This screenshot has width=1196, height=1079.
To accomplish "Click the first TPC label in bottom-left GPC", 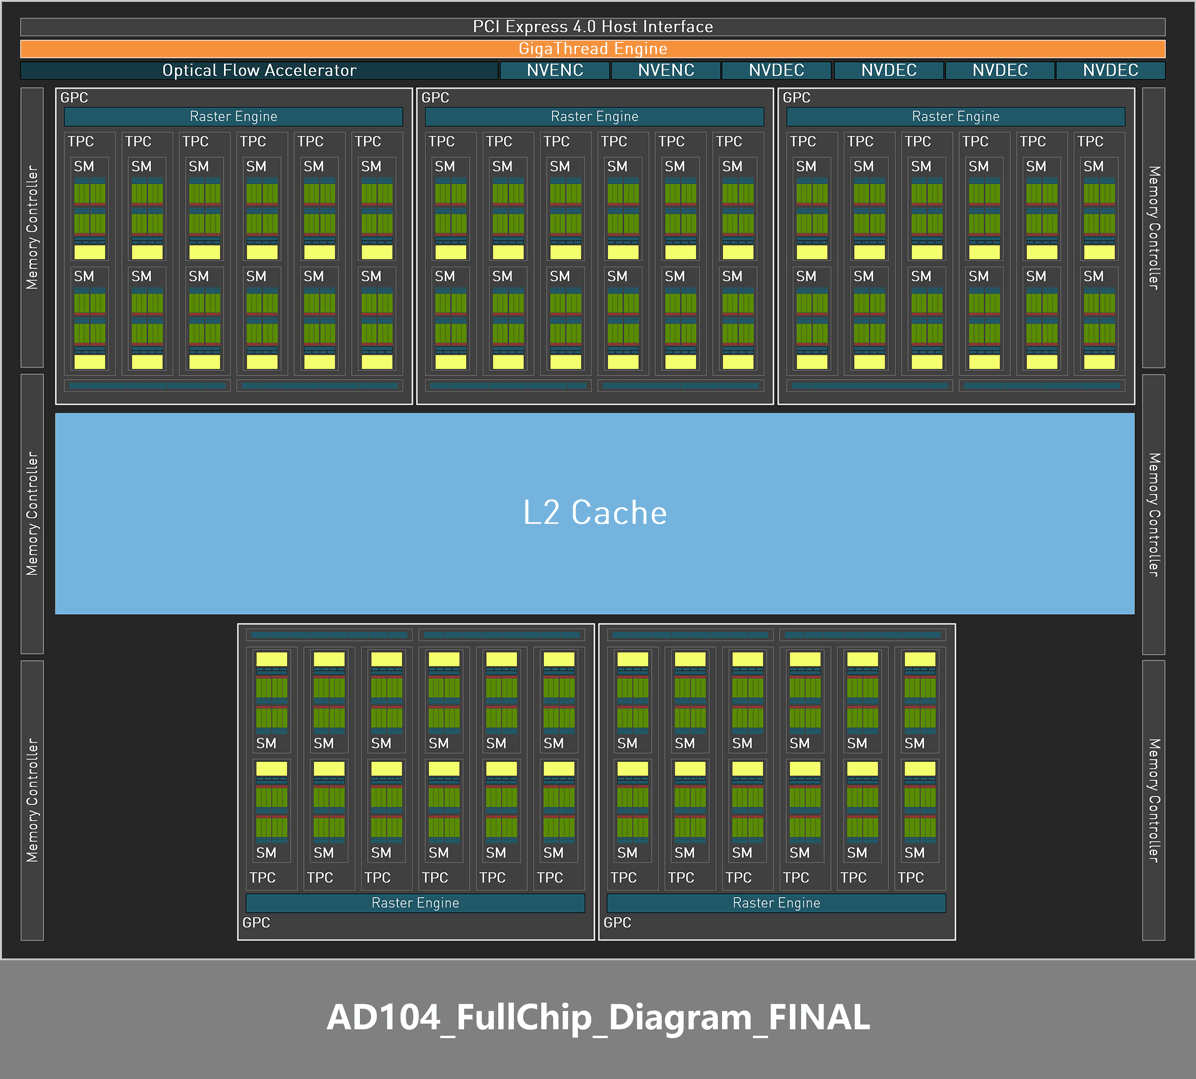I will (x=262, y=878).
